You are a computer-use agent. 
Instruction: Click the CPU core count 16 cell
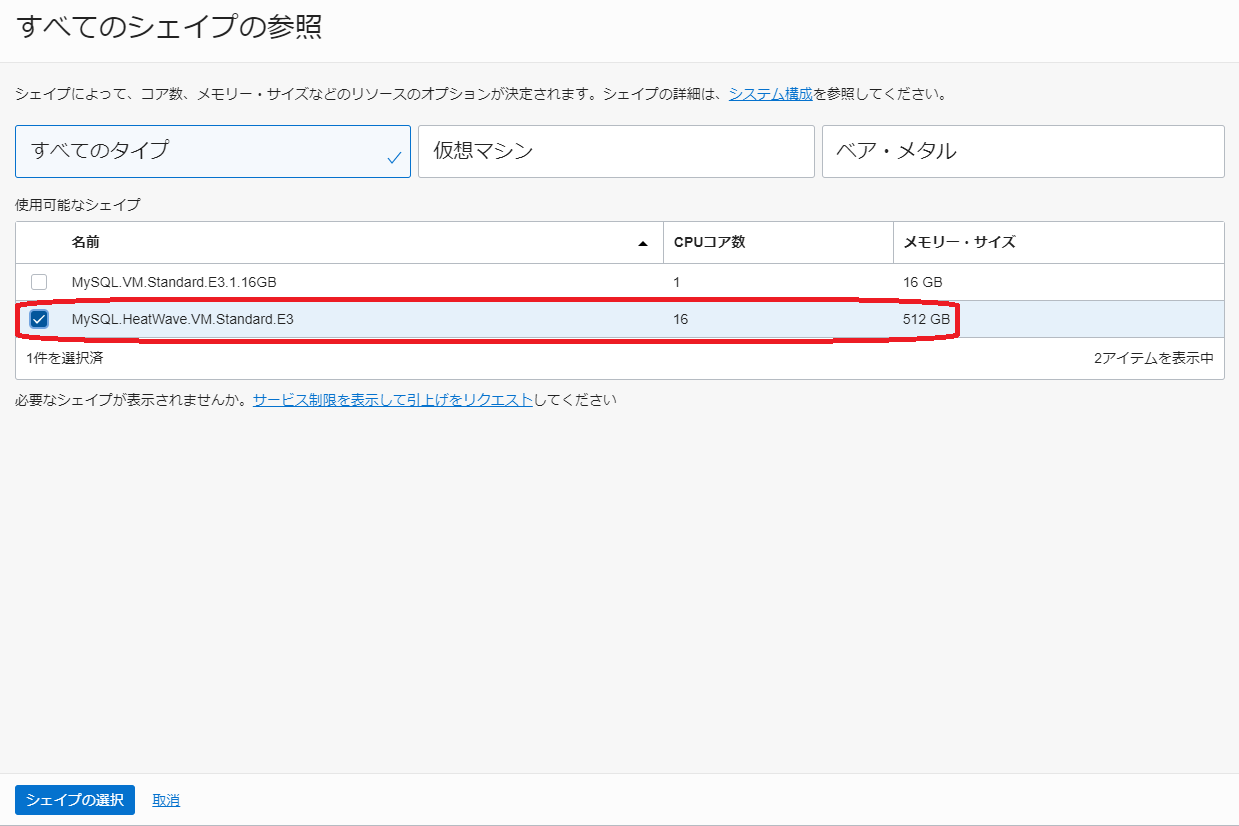(x=680, y=319)
